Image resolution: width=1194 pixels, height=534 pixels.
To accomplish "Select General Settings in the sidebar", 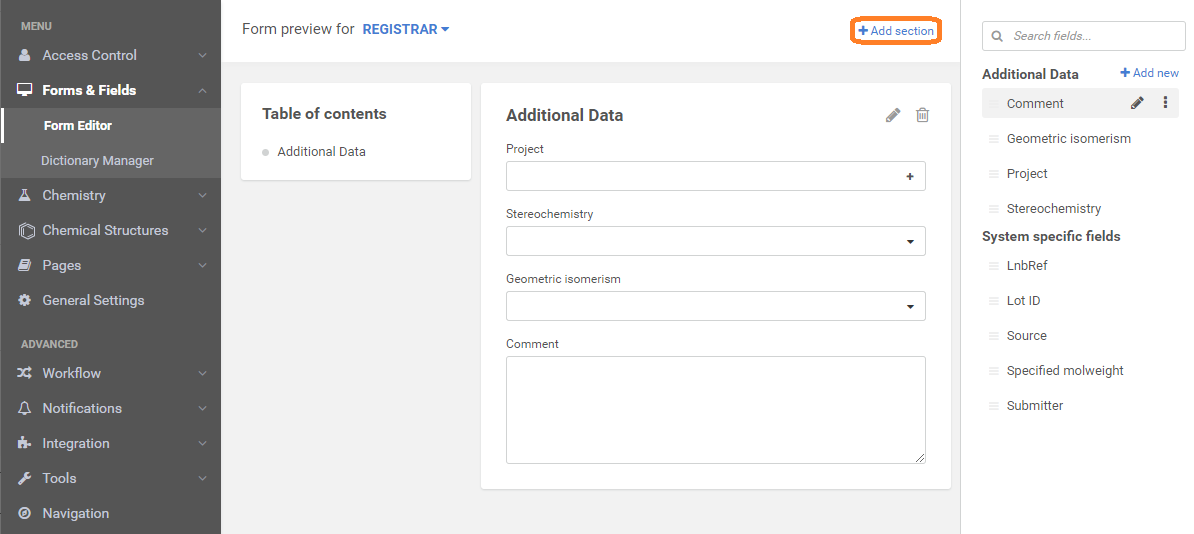I will (x=93, y=300).
